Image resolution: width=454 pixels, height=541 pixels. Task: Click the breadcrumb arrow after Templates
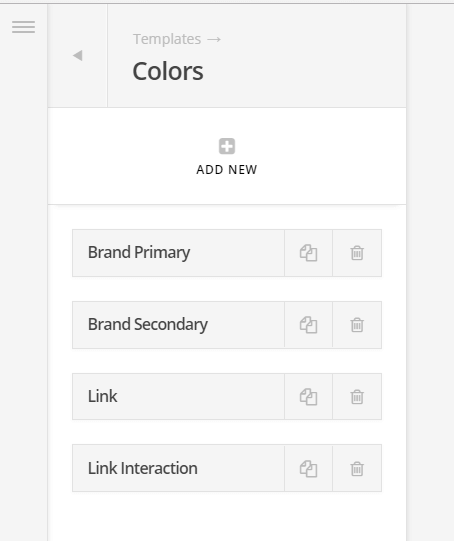[214, 39]
